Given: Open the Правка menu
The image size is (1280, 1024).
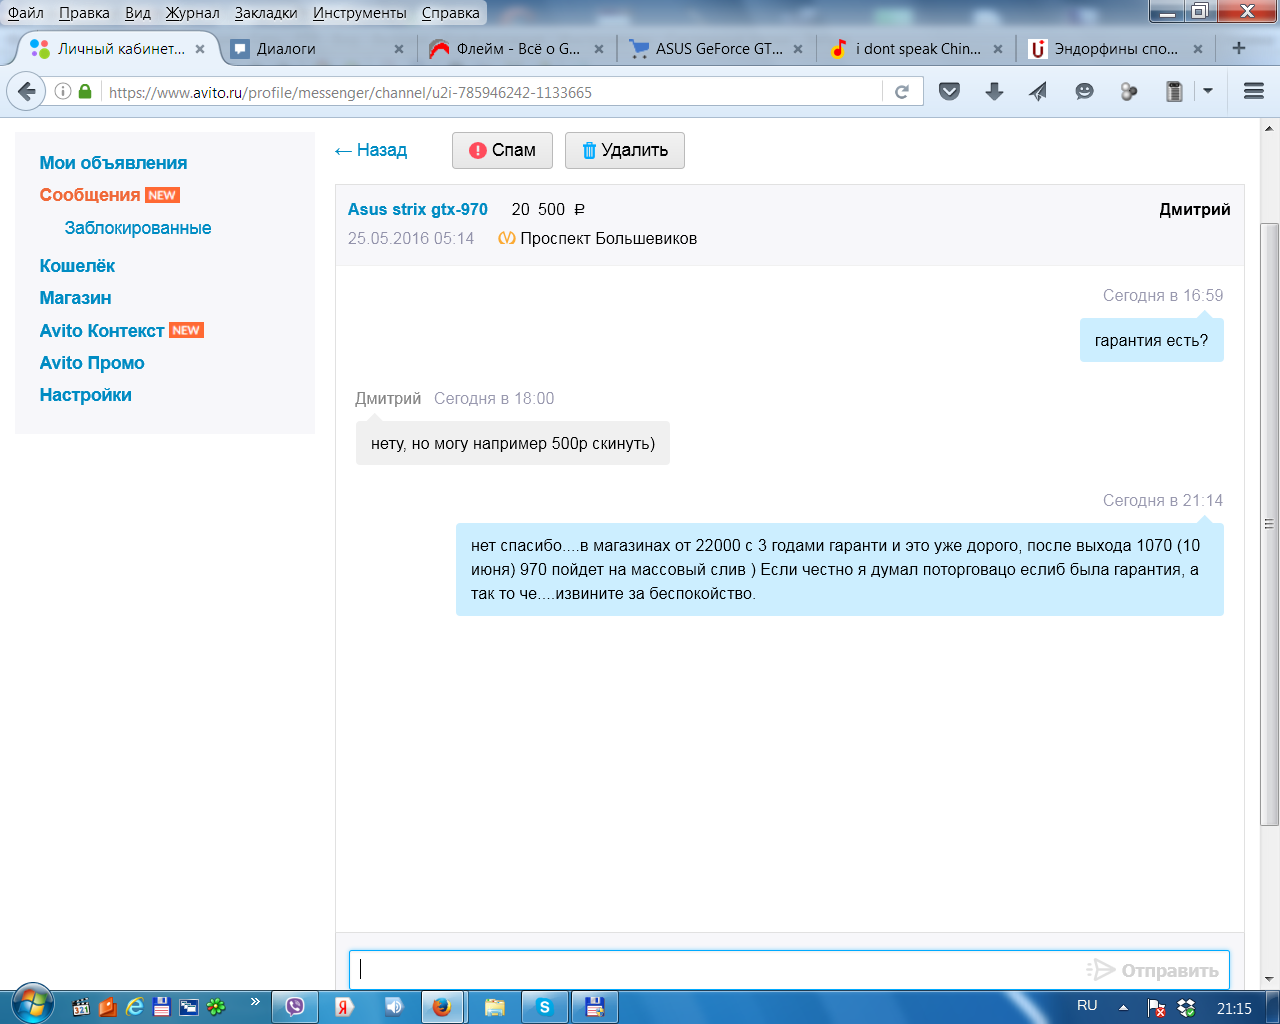Looking at the screenshot, I should point(84,13).
